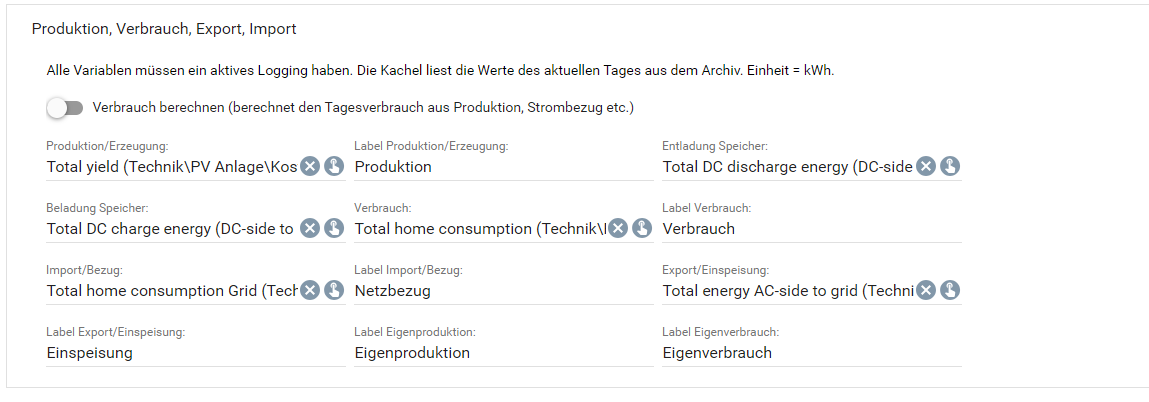Open variable picker for Beladung Speicher

(333, 228)
